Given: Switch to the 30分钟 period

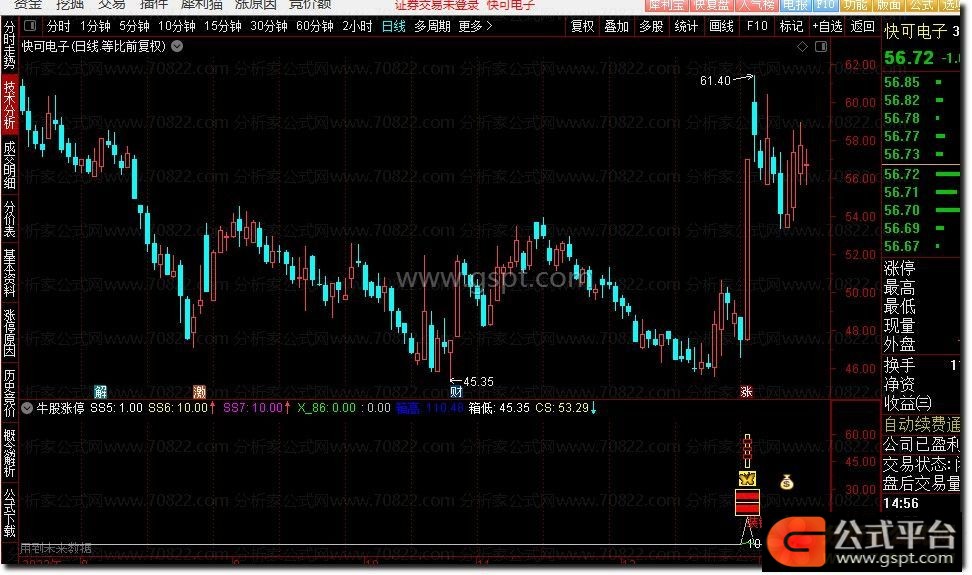Looking at the screenshot, I should point(268,26).
